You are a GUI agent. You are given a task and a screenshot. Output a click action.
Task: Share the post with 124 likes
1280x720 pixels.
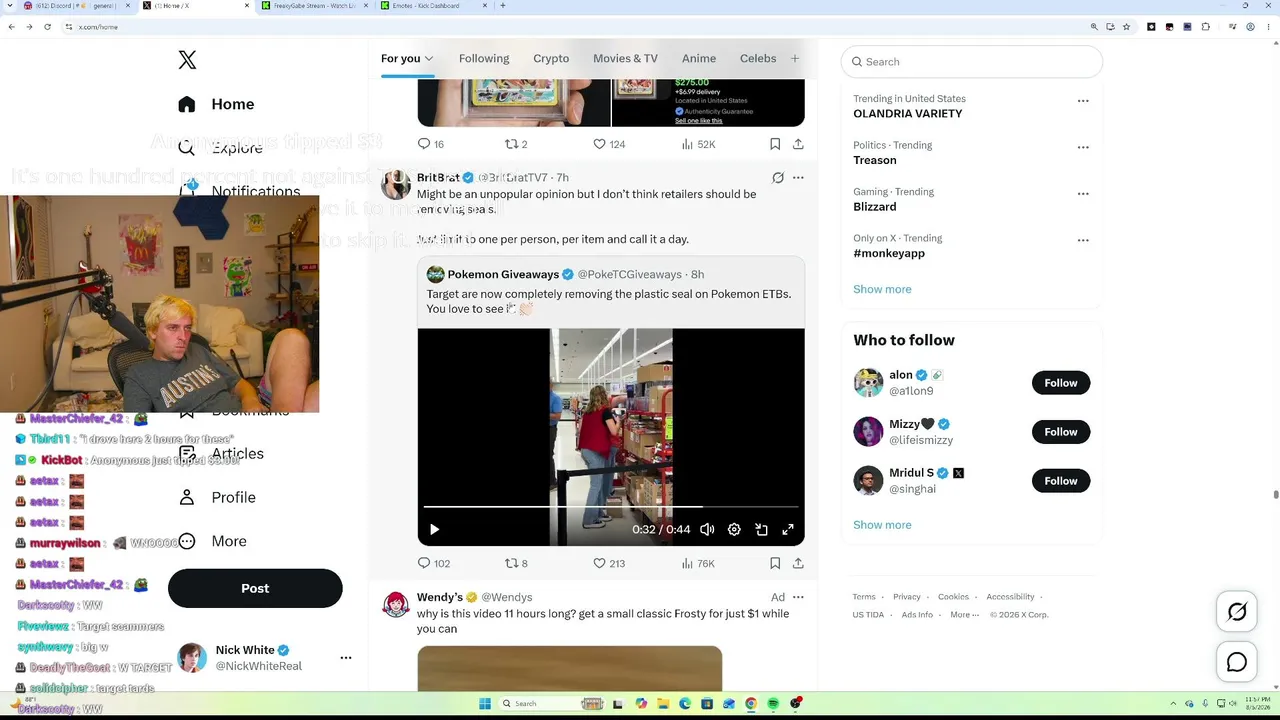pyautogui.click(x=798, y=144)
